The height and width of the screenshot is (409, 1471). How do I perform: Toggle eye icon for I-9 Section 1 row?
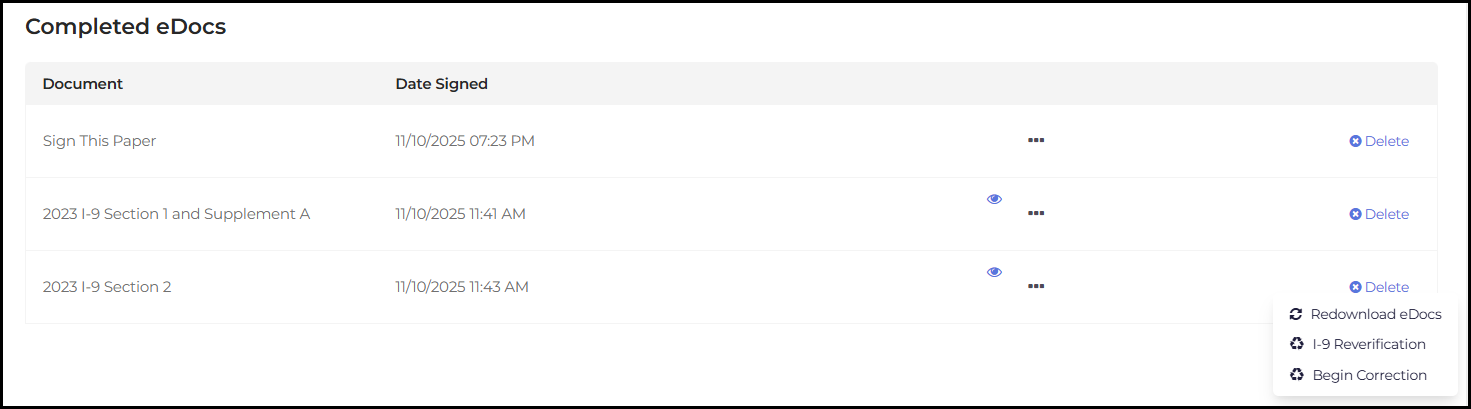pyautogui.click(x=994, y=199)
